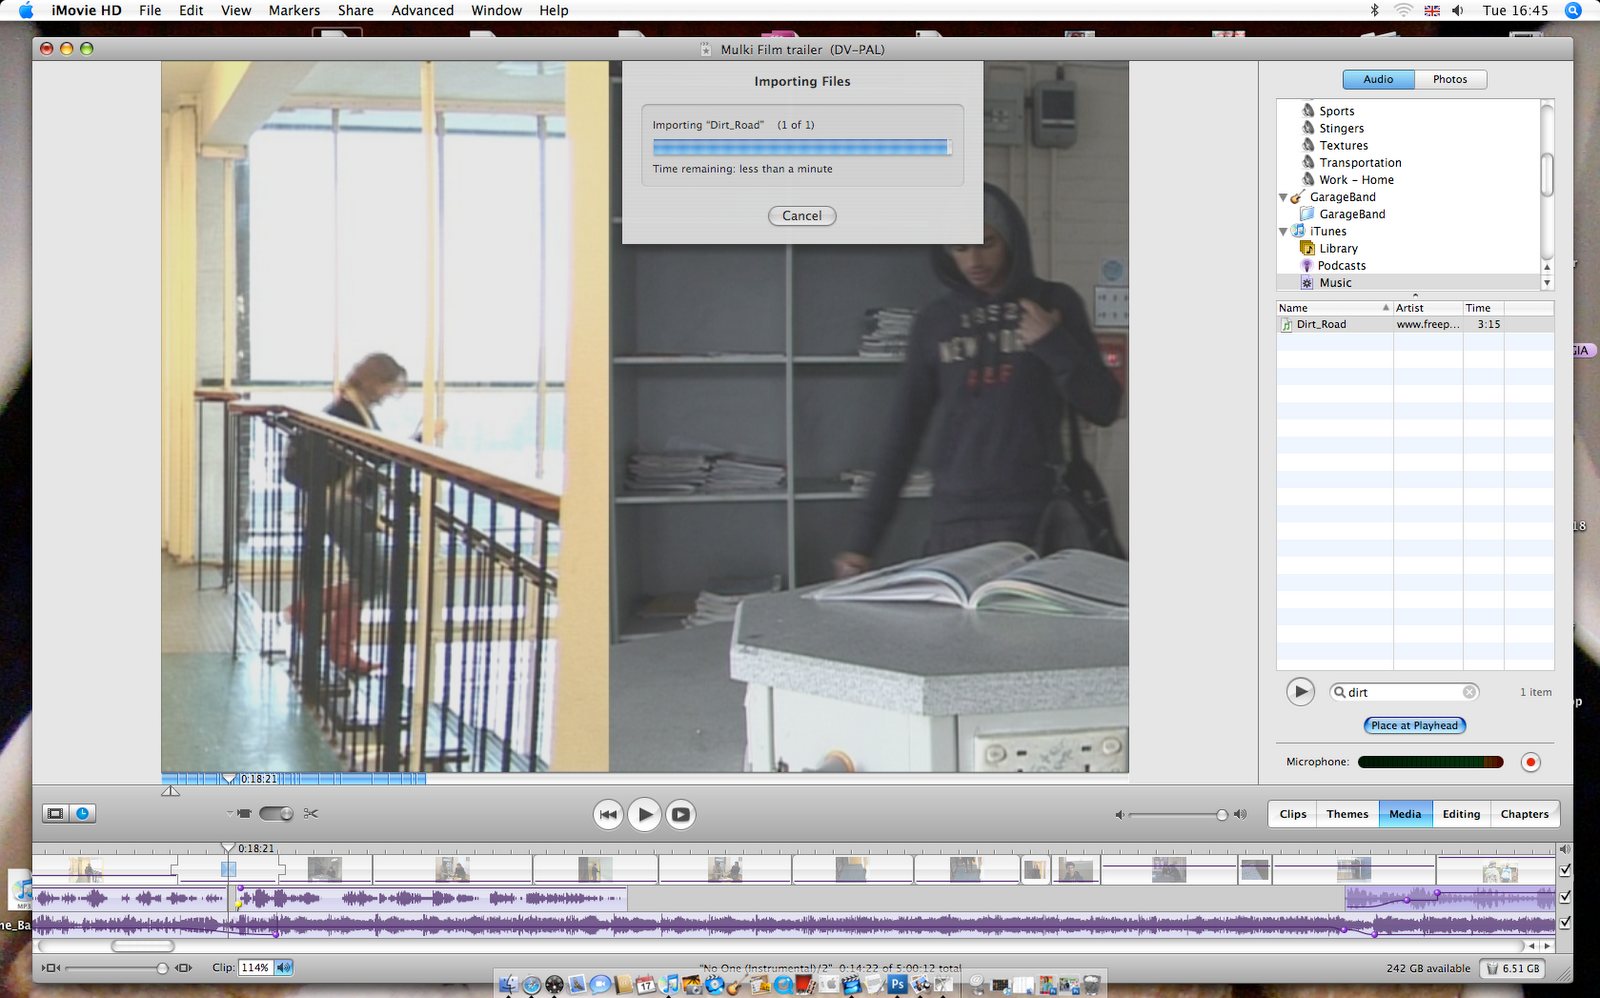Collapse the GarageBand source group
This screenshot has width=1600, height=998.
pyautogui.click(x=1283, y=197)
